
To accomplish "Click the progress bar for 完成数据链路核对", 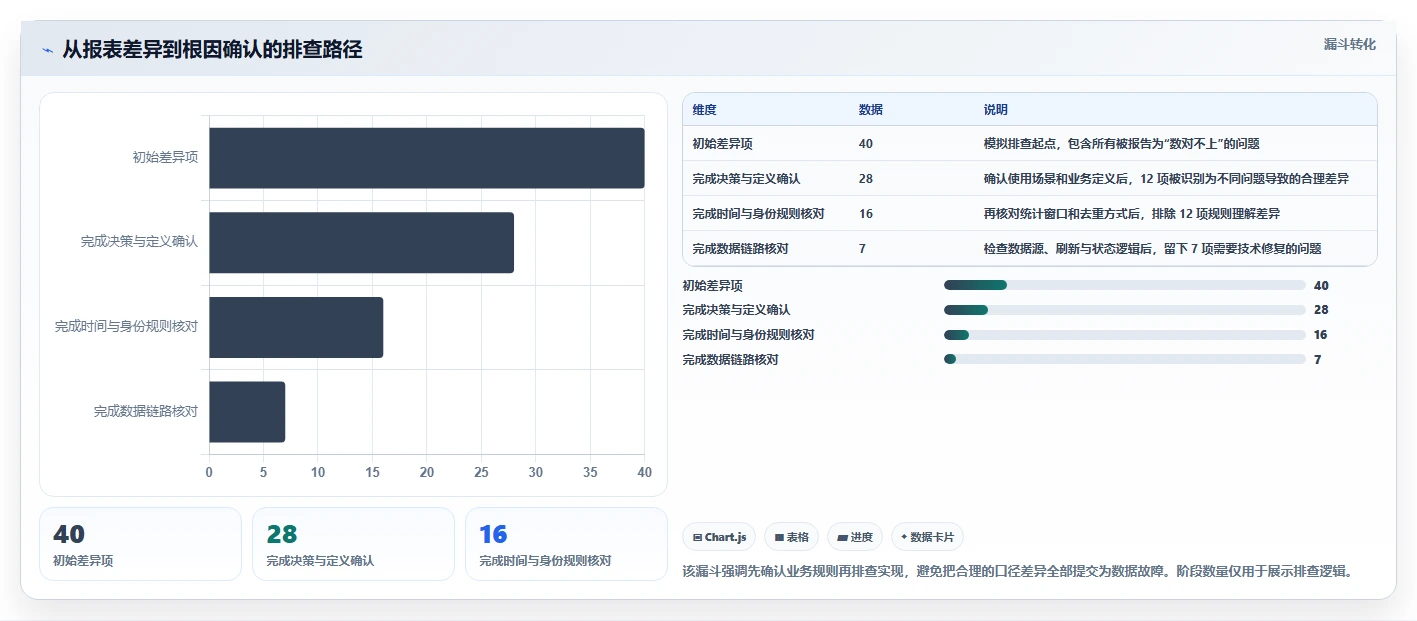I will 1124,359.
